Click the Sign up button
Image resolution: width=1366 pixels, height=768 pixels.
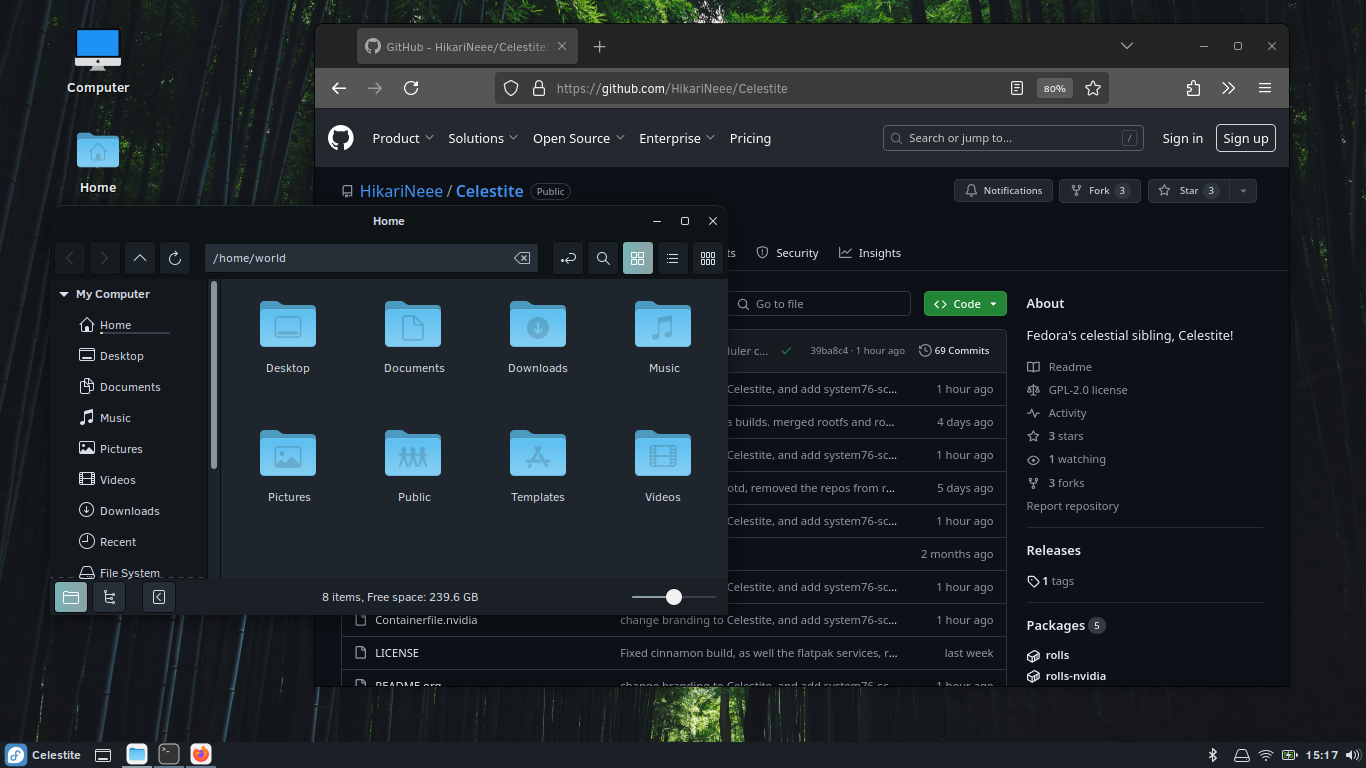point(1245,138)
